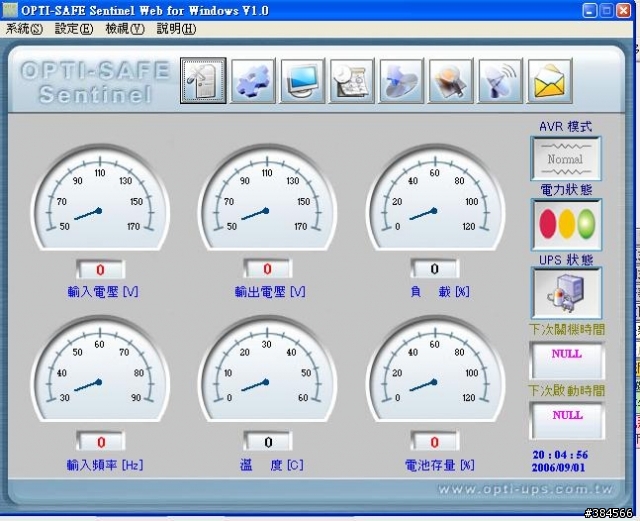Click the yellow envelope mail toolbar icon

tap(550, 80)
